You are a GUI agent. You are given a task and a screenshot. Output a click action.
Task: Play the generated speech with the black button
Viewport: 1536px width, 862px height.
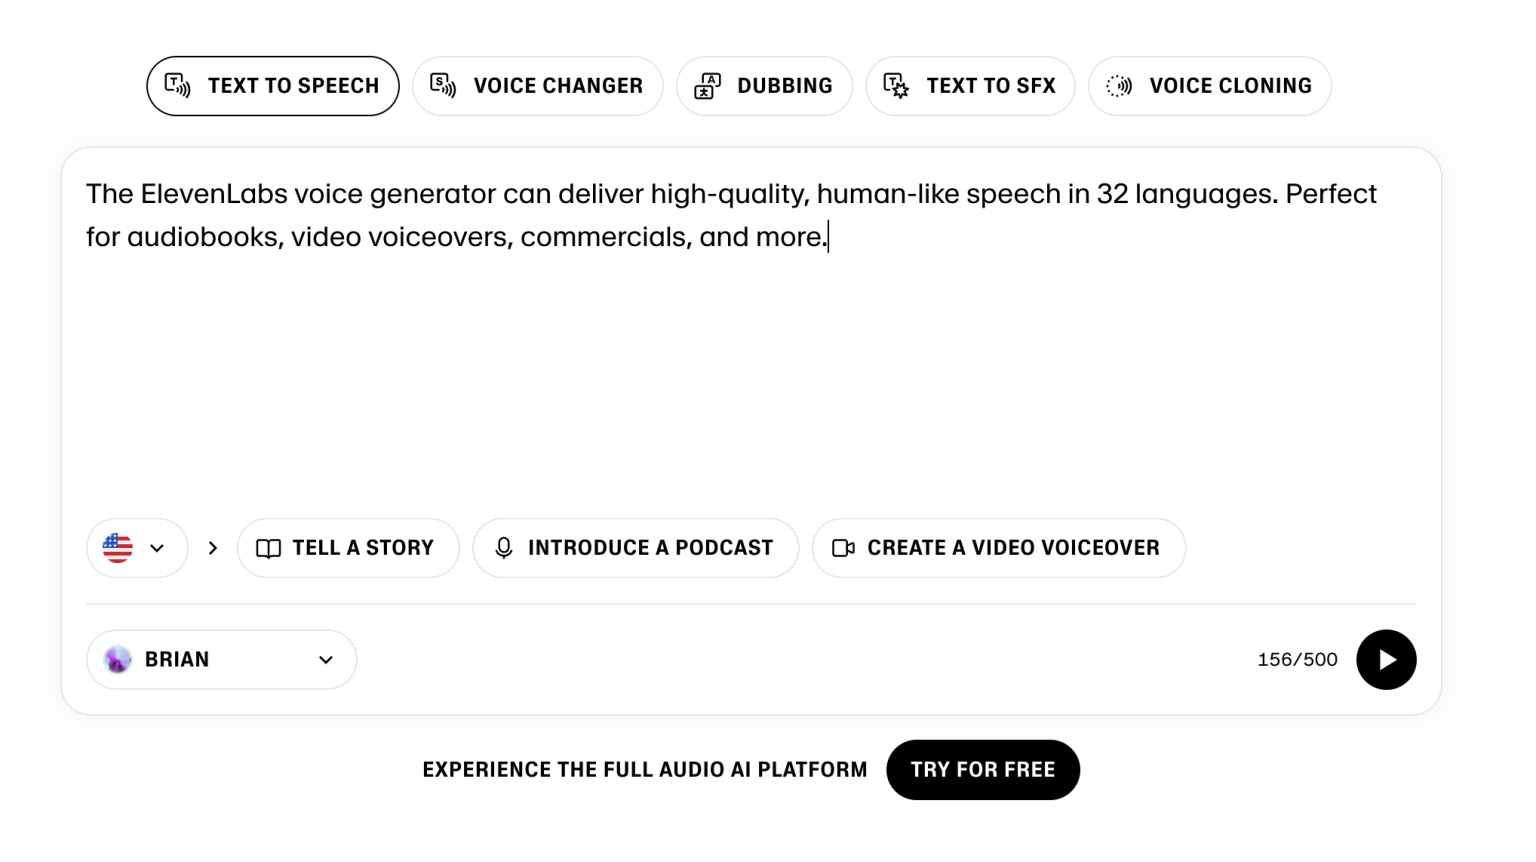point(1386,660)
